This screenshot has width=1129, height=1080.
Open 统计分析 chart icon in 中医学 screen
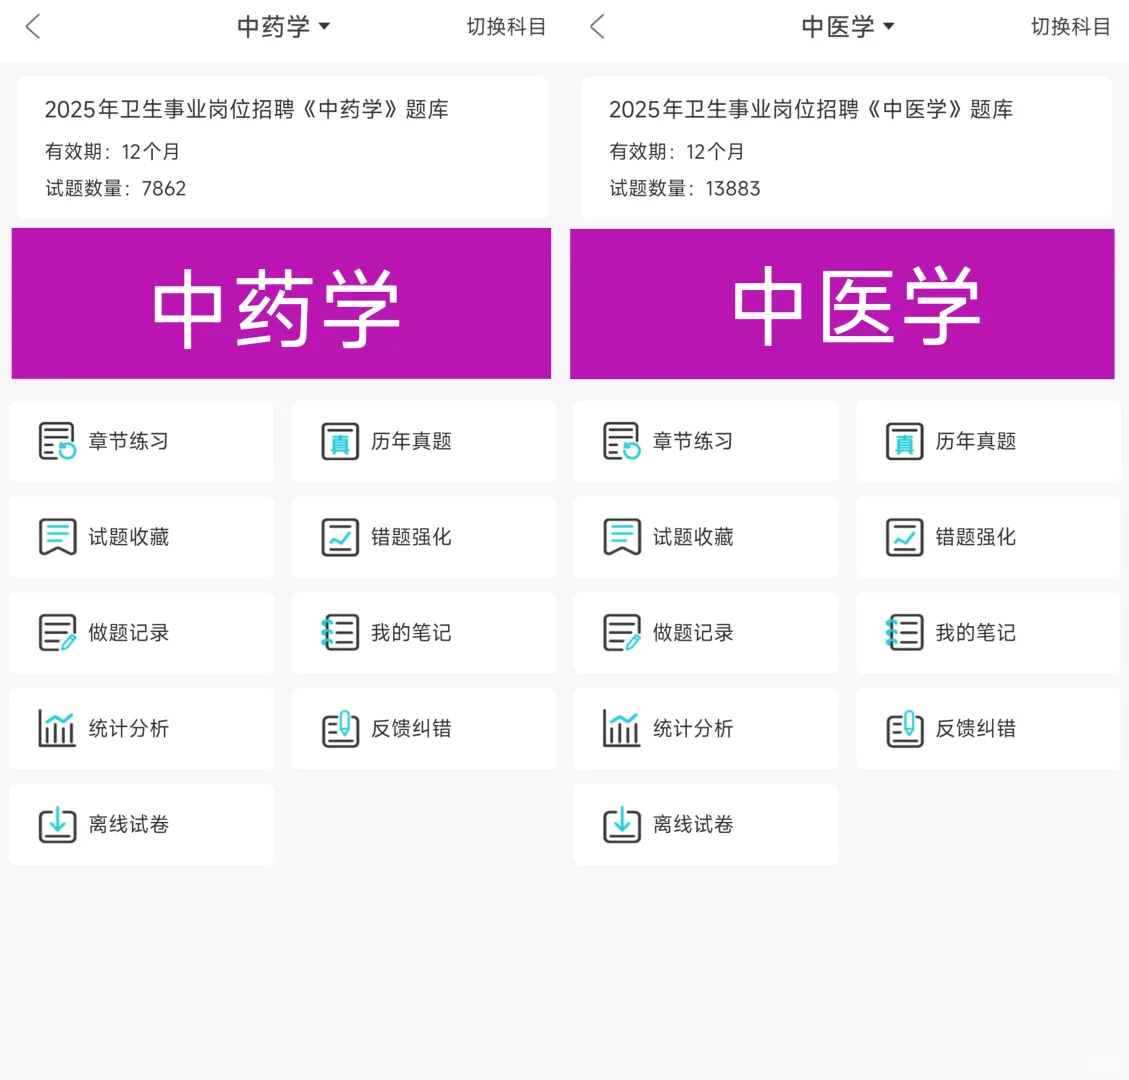click(622, 729)
